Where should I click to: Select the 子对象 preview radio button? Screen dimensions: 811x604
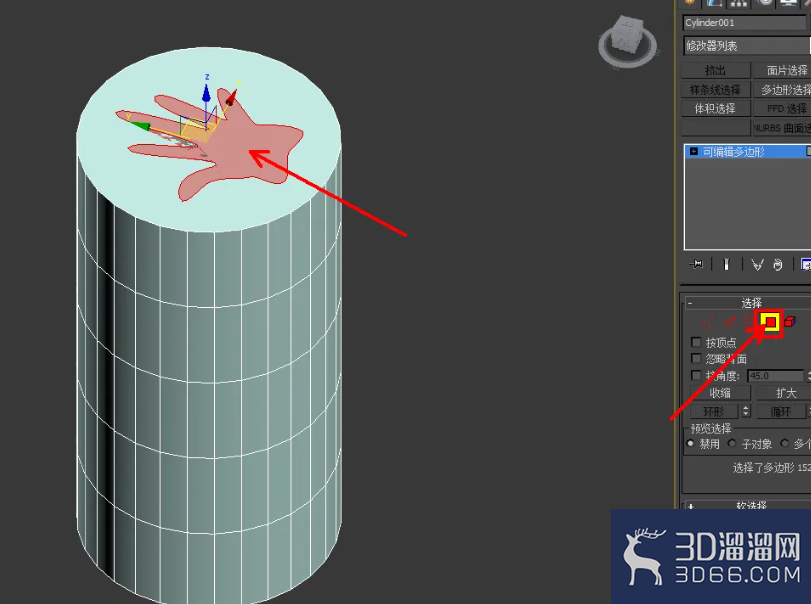pyautogui.click(x=732, y=444)
